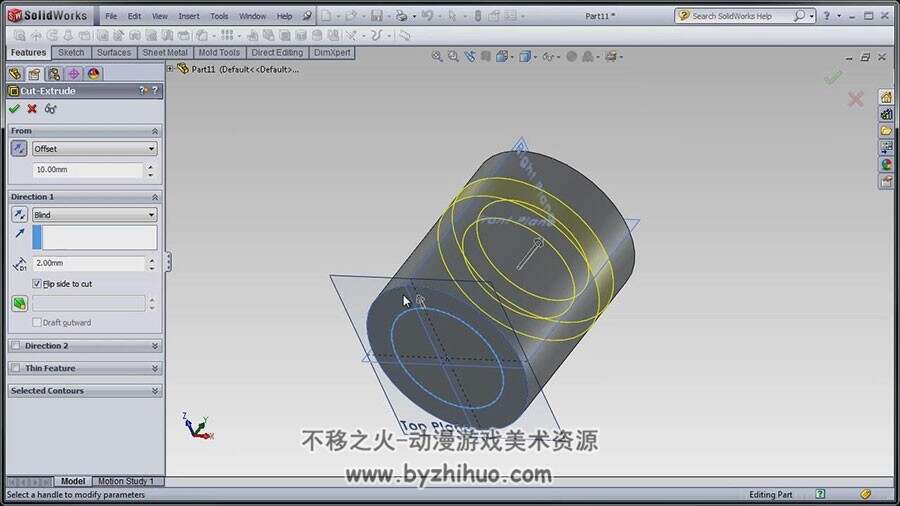900x506 pixels.
Task: Click the 2.00mm depth field
Action: 88,263
